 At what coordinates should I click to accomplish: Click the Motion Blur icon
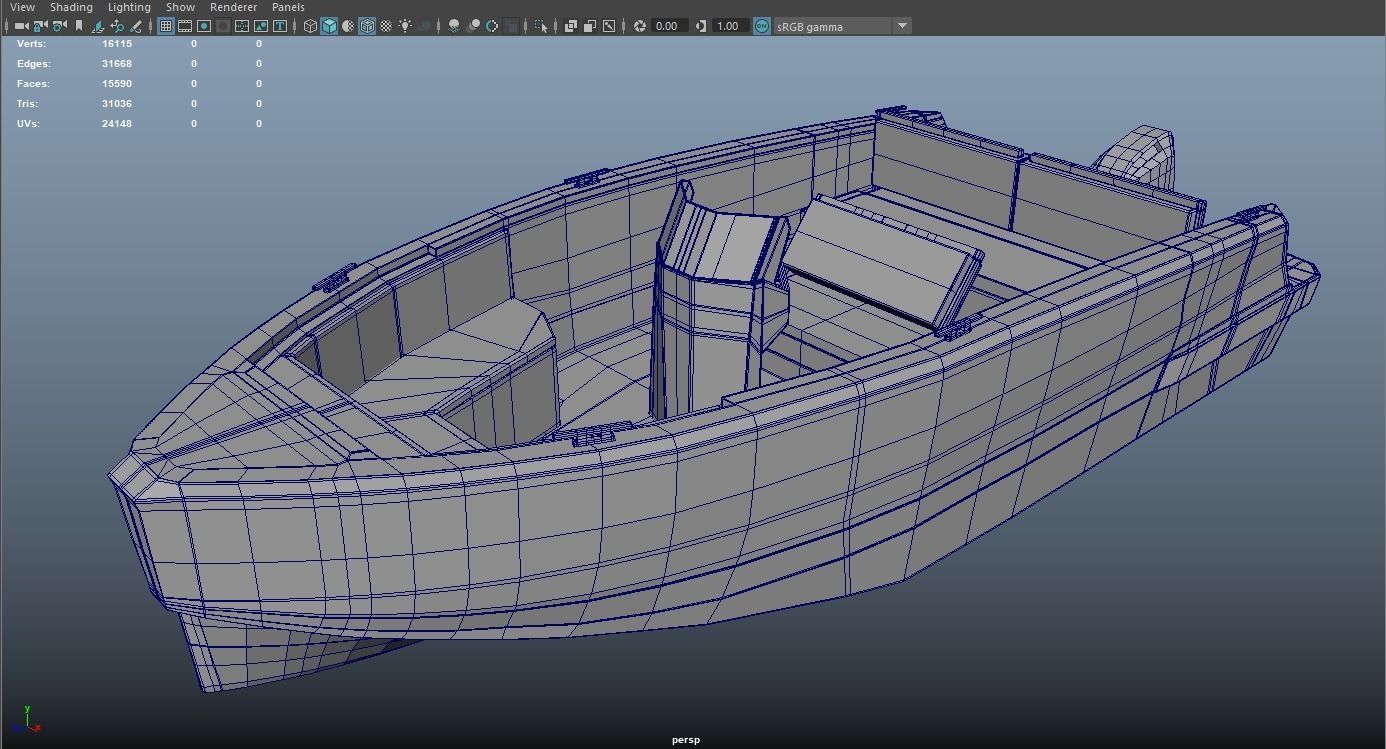[x=474, y=26]
